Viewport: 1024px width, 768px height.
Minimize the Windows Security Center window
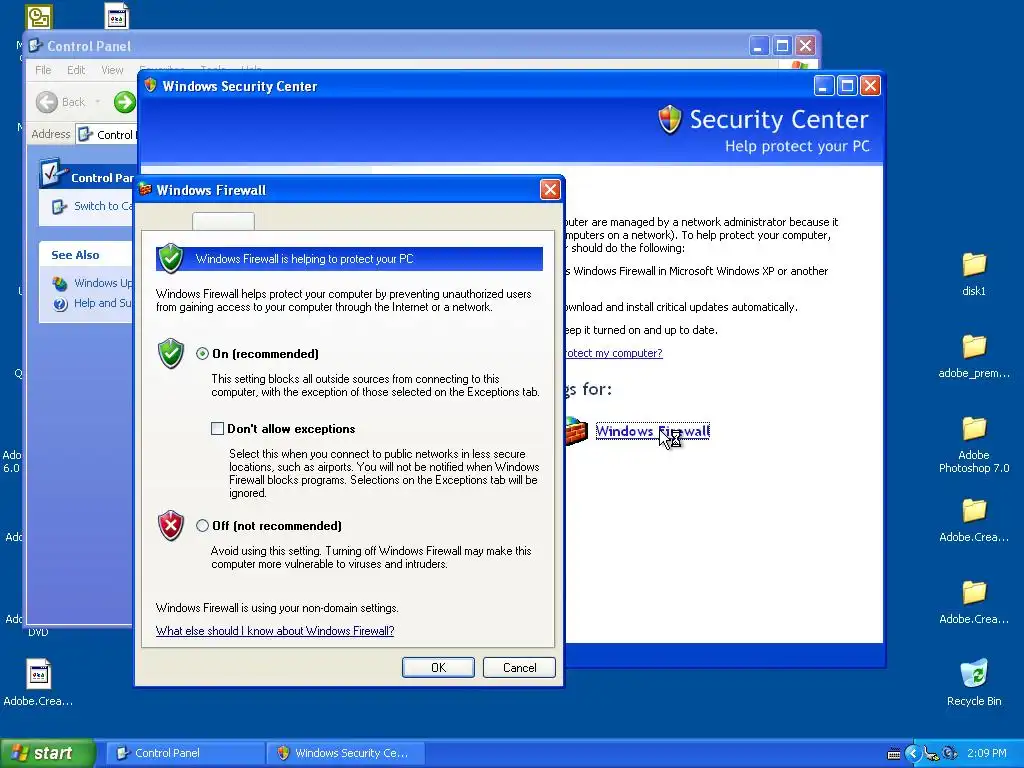tap(824, 86)
